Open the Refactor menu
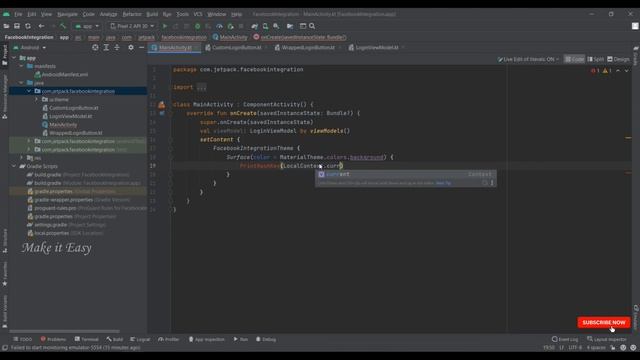 pos(132,14)
